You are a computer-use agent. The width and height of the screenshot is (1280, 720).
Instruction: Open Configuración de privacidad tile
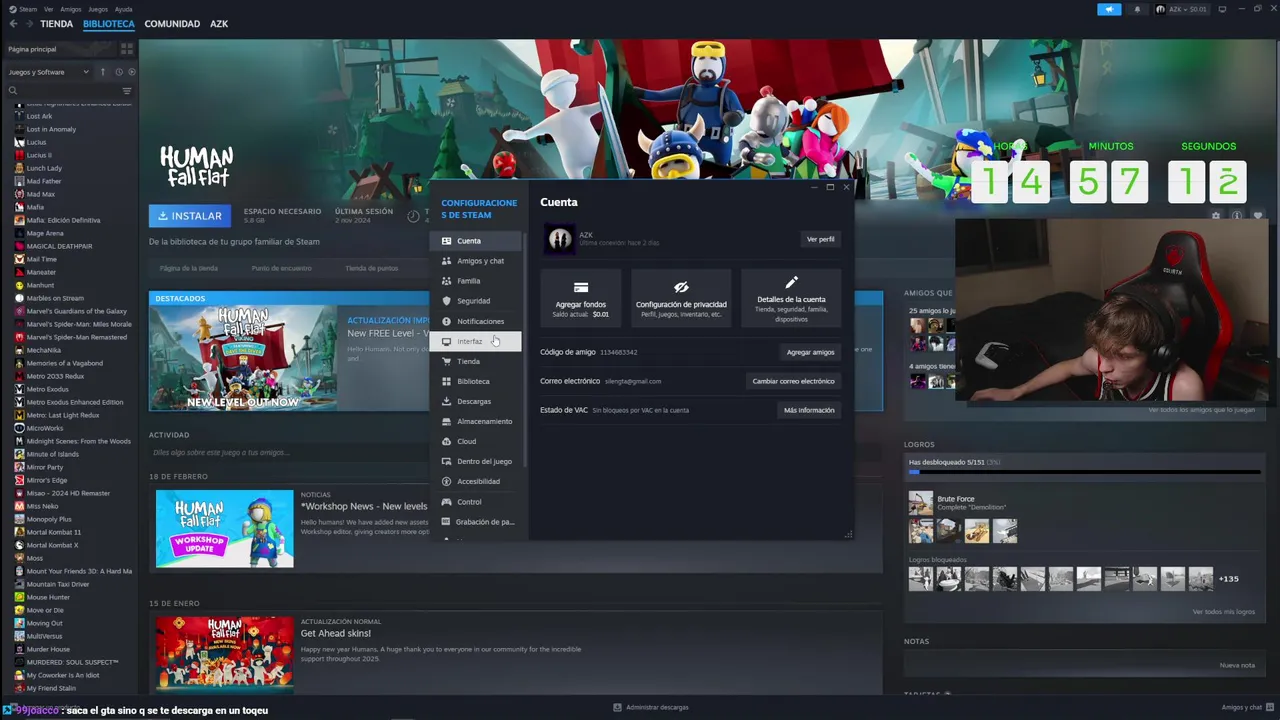click(x=681, y=297)
